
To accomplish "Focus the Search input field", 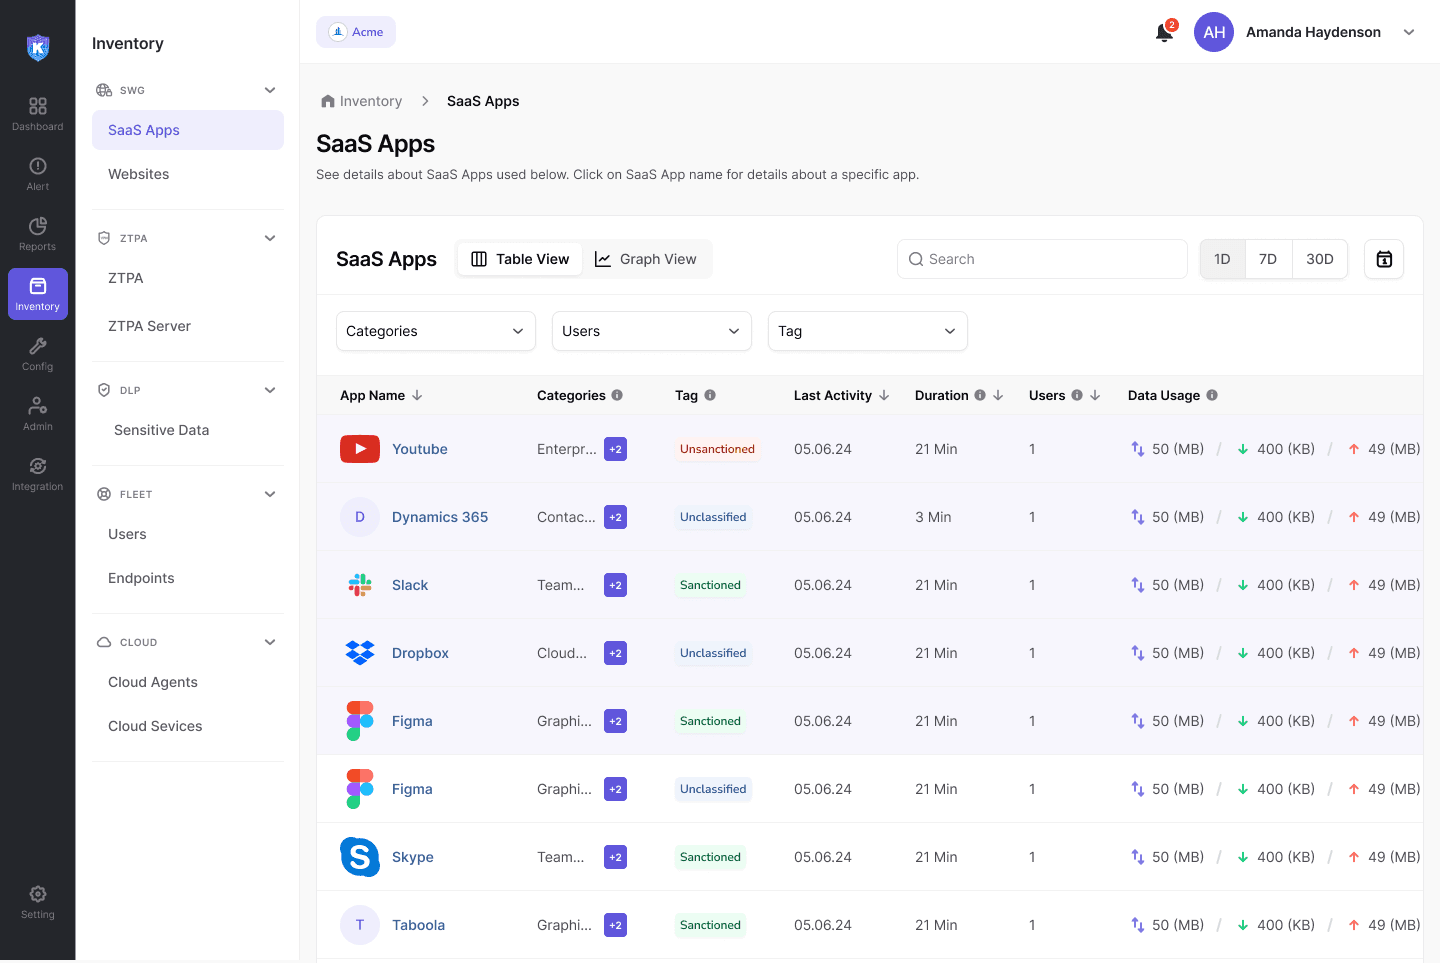I will click(x=1042, y=259).
